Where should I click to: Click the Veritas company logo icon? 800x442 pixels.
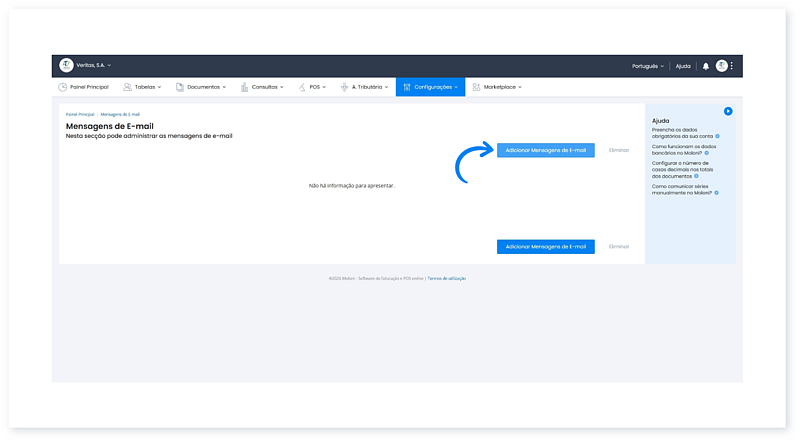click(66, 65)
